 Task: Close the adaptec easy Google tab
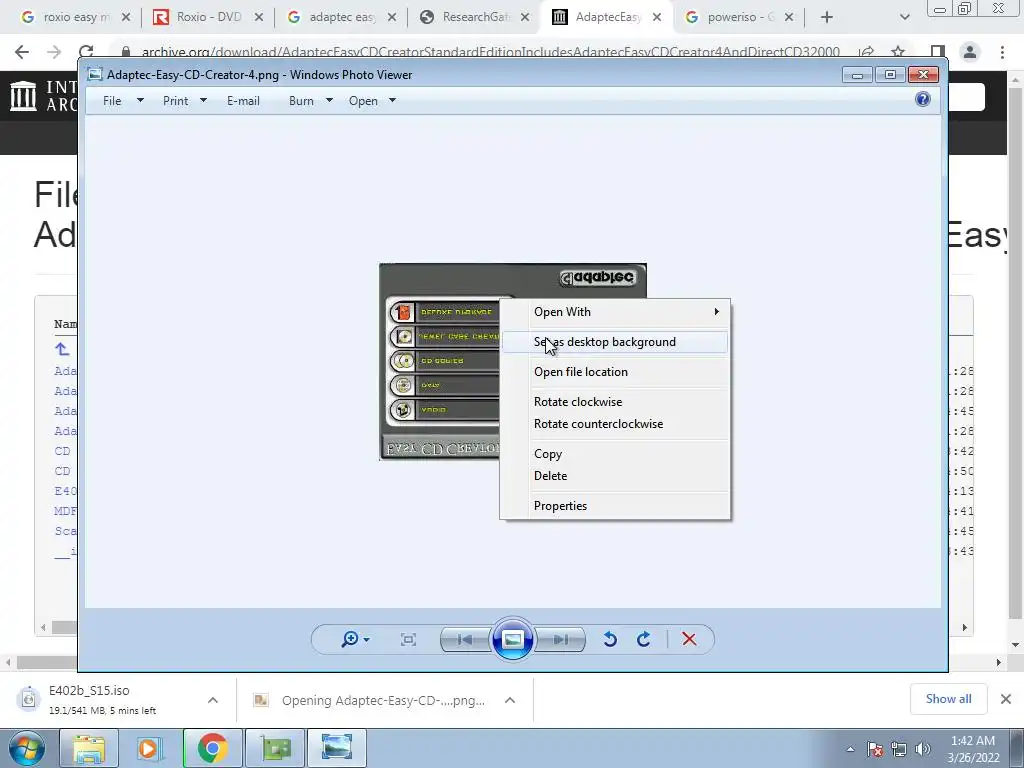(x=392, y=18)
